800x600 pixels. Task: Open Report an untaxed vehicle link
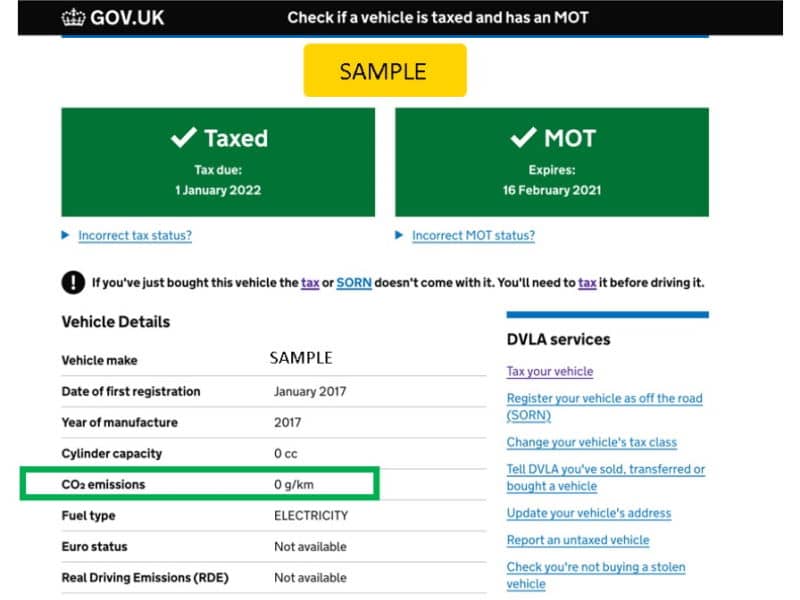[x=578, y=540]
